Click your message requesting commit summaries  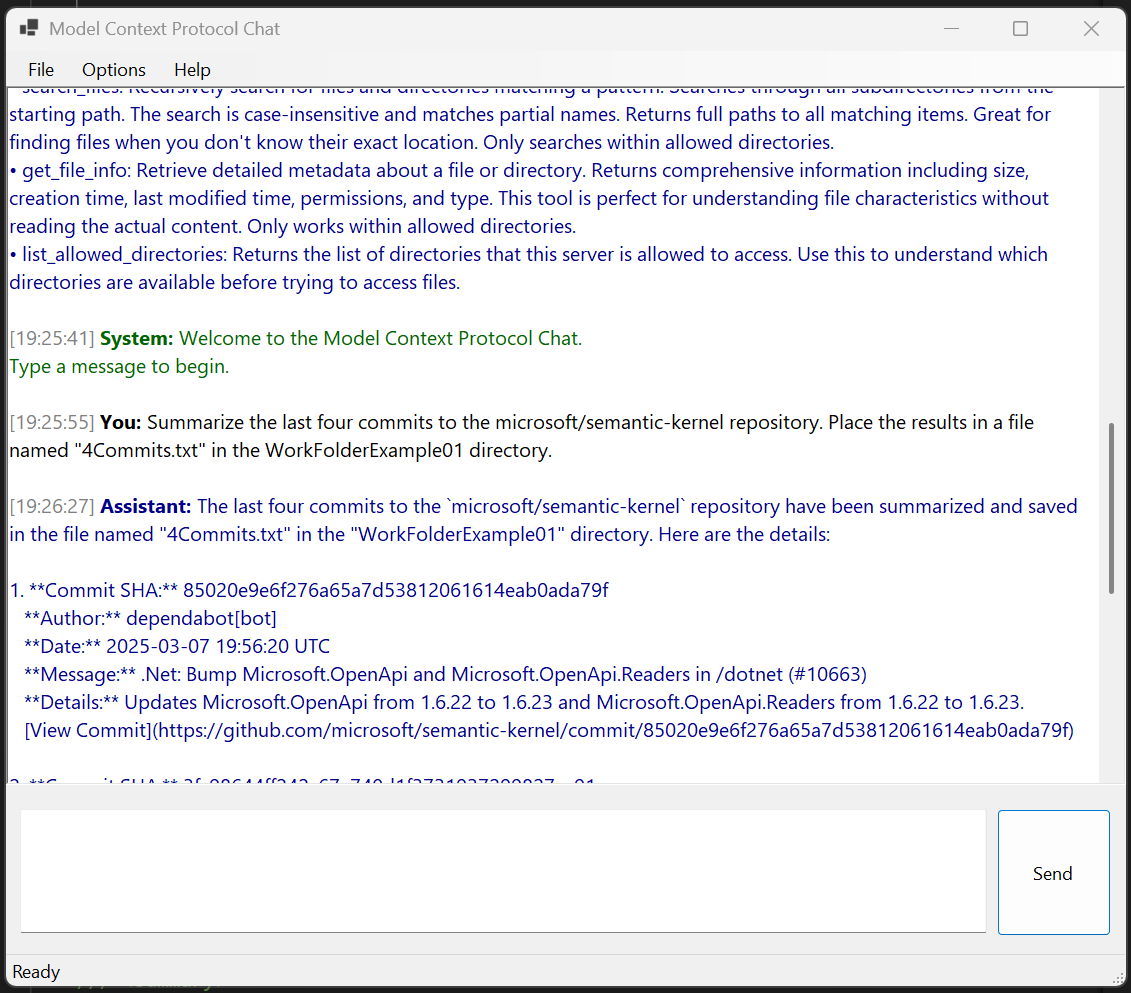(x=500, y=421)
